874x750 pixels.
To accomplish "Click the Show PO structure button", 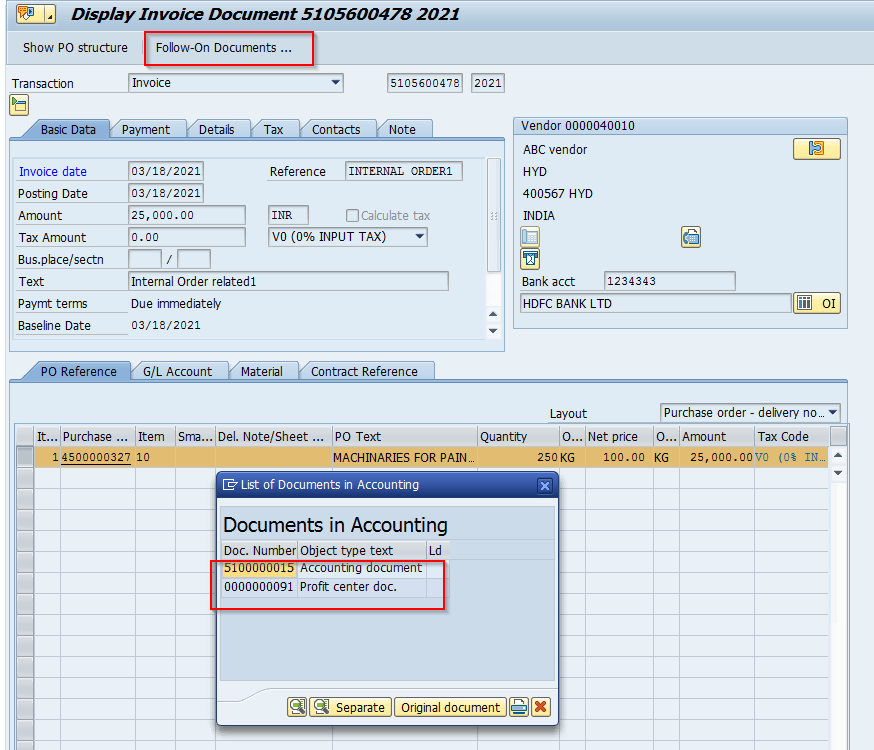I will (x=76, y=48).
